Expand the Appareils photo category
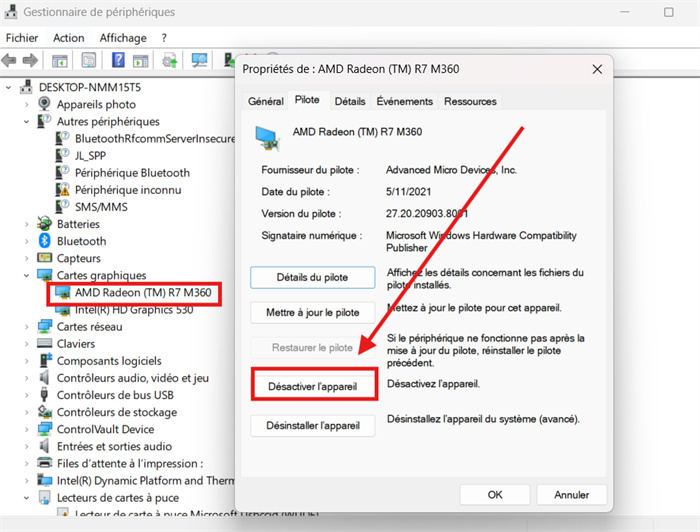 point(26,105)
